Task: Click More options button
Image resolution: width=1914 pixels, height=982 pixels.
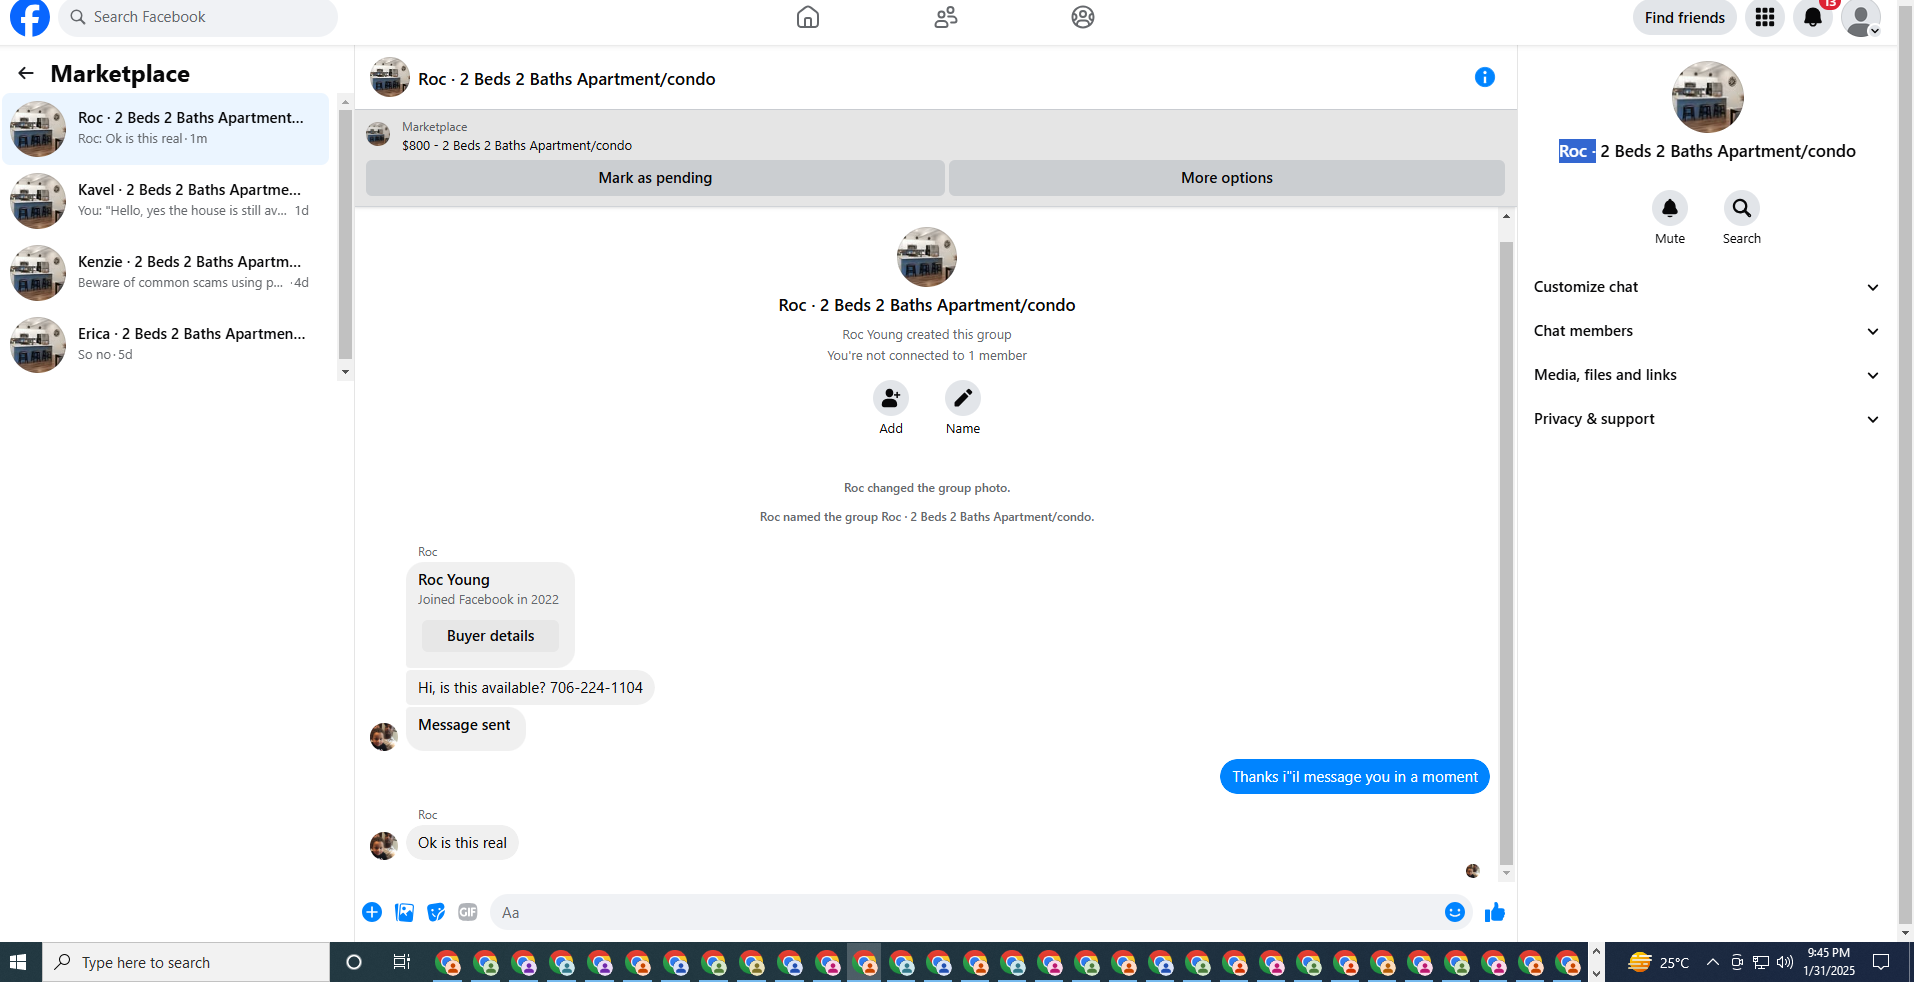Action: (x=1227, y=178)
